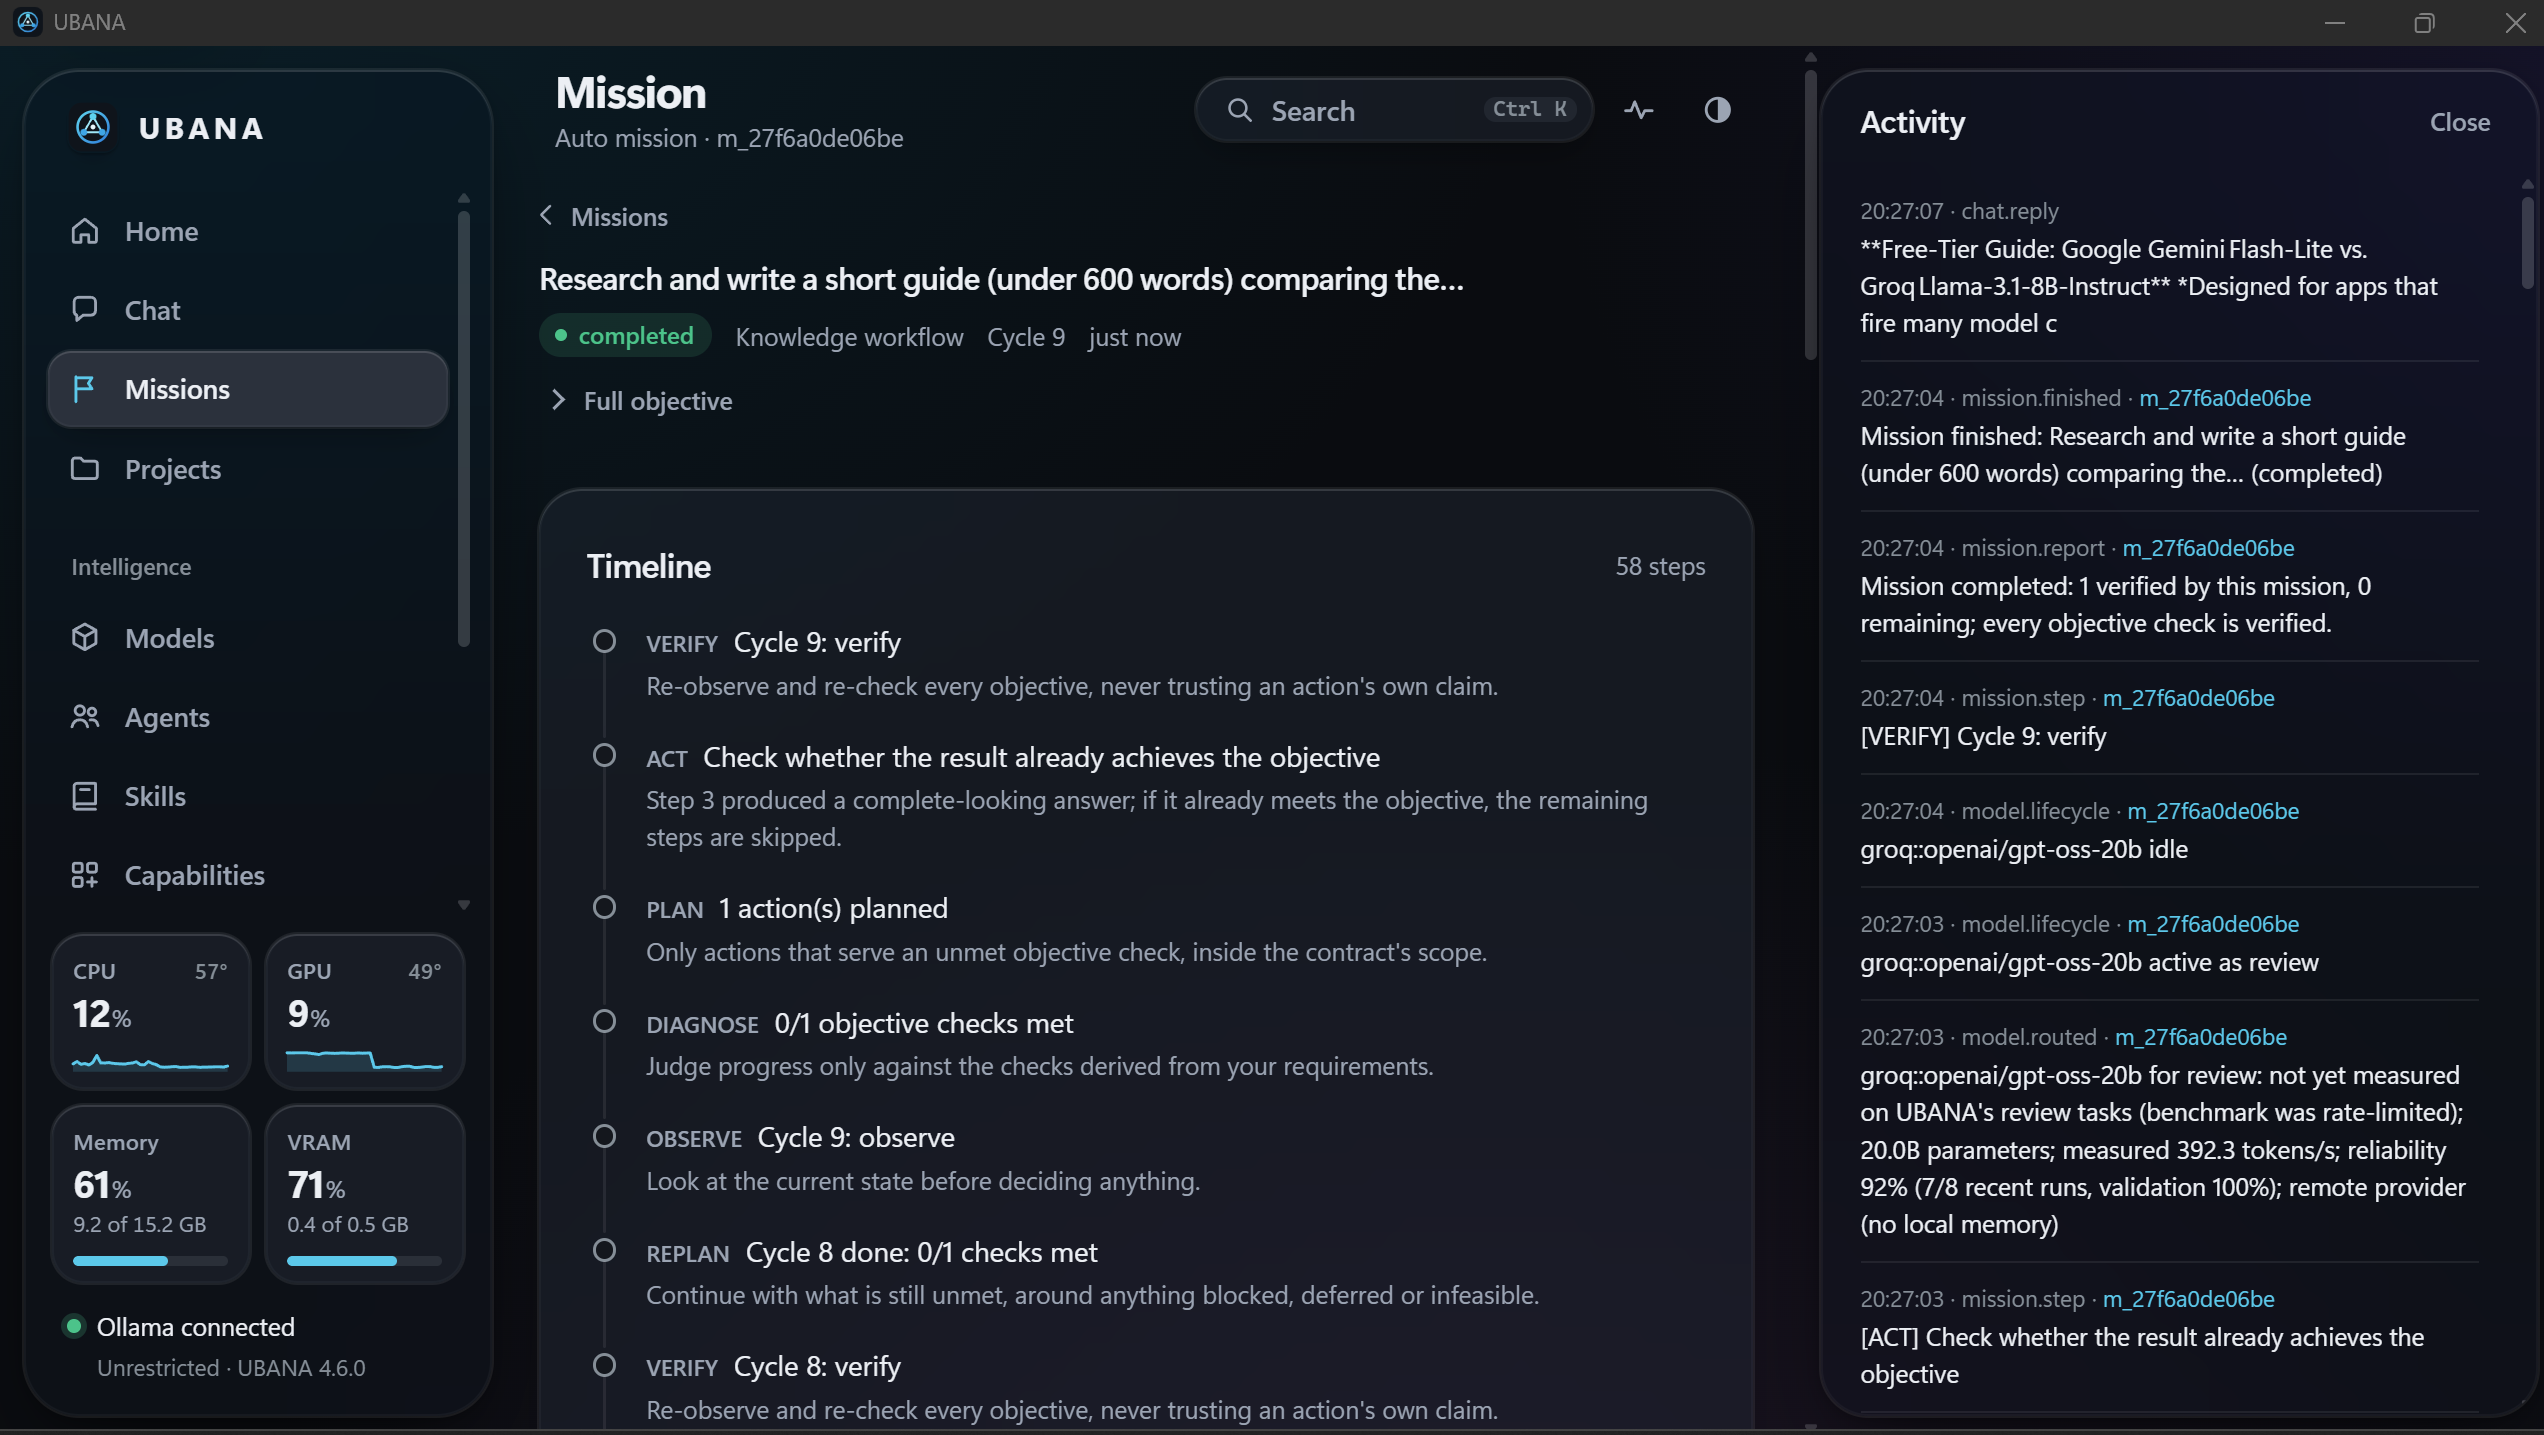Click the '58 steps' timeline count
The height and width of the screenshot is (1435, 2544).
[1660, 566]
